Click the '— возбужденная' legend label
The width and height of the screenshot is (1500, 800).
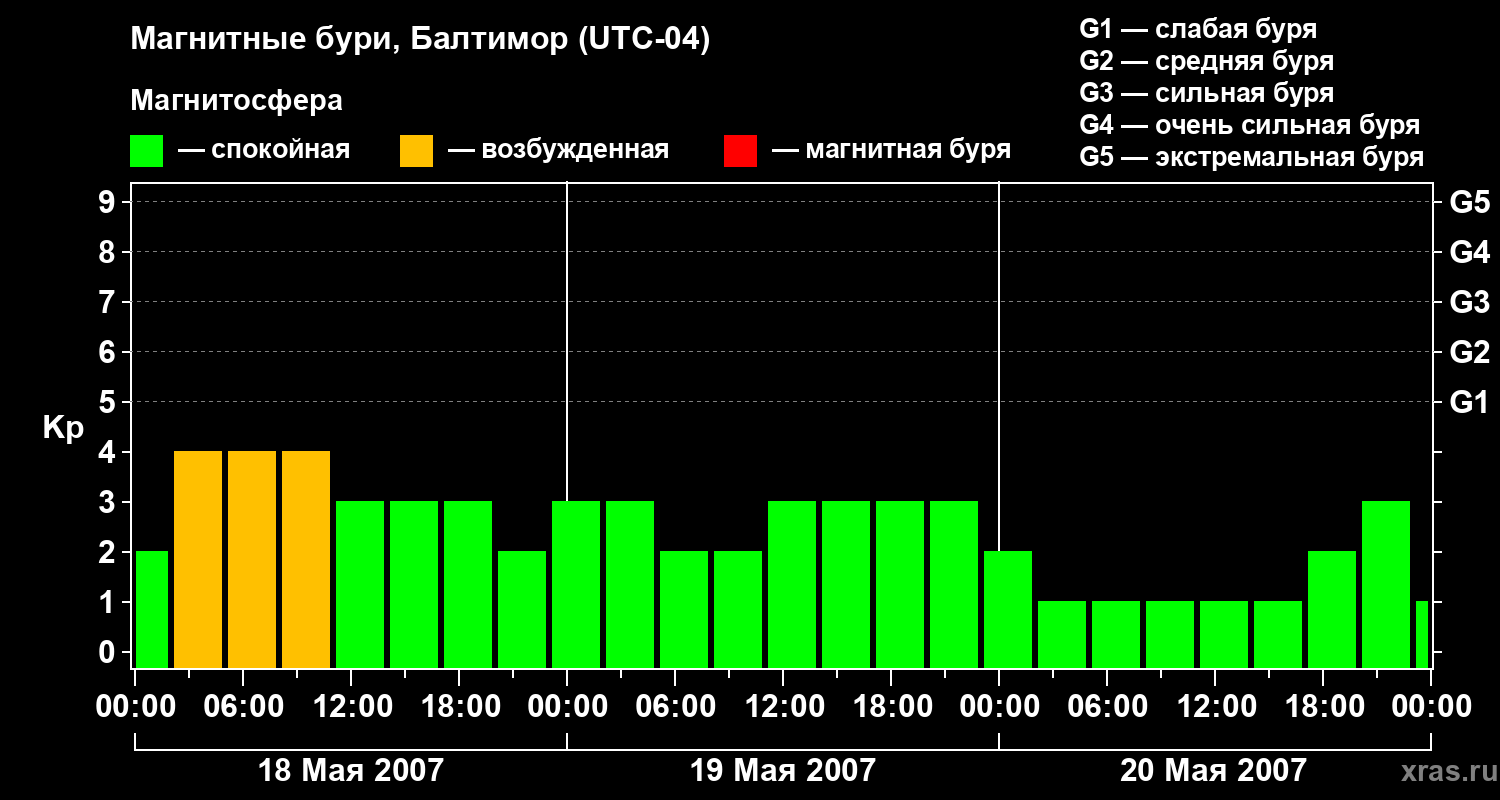pyautogui.click(x=558, y=151)
